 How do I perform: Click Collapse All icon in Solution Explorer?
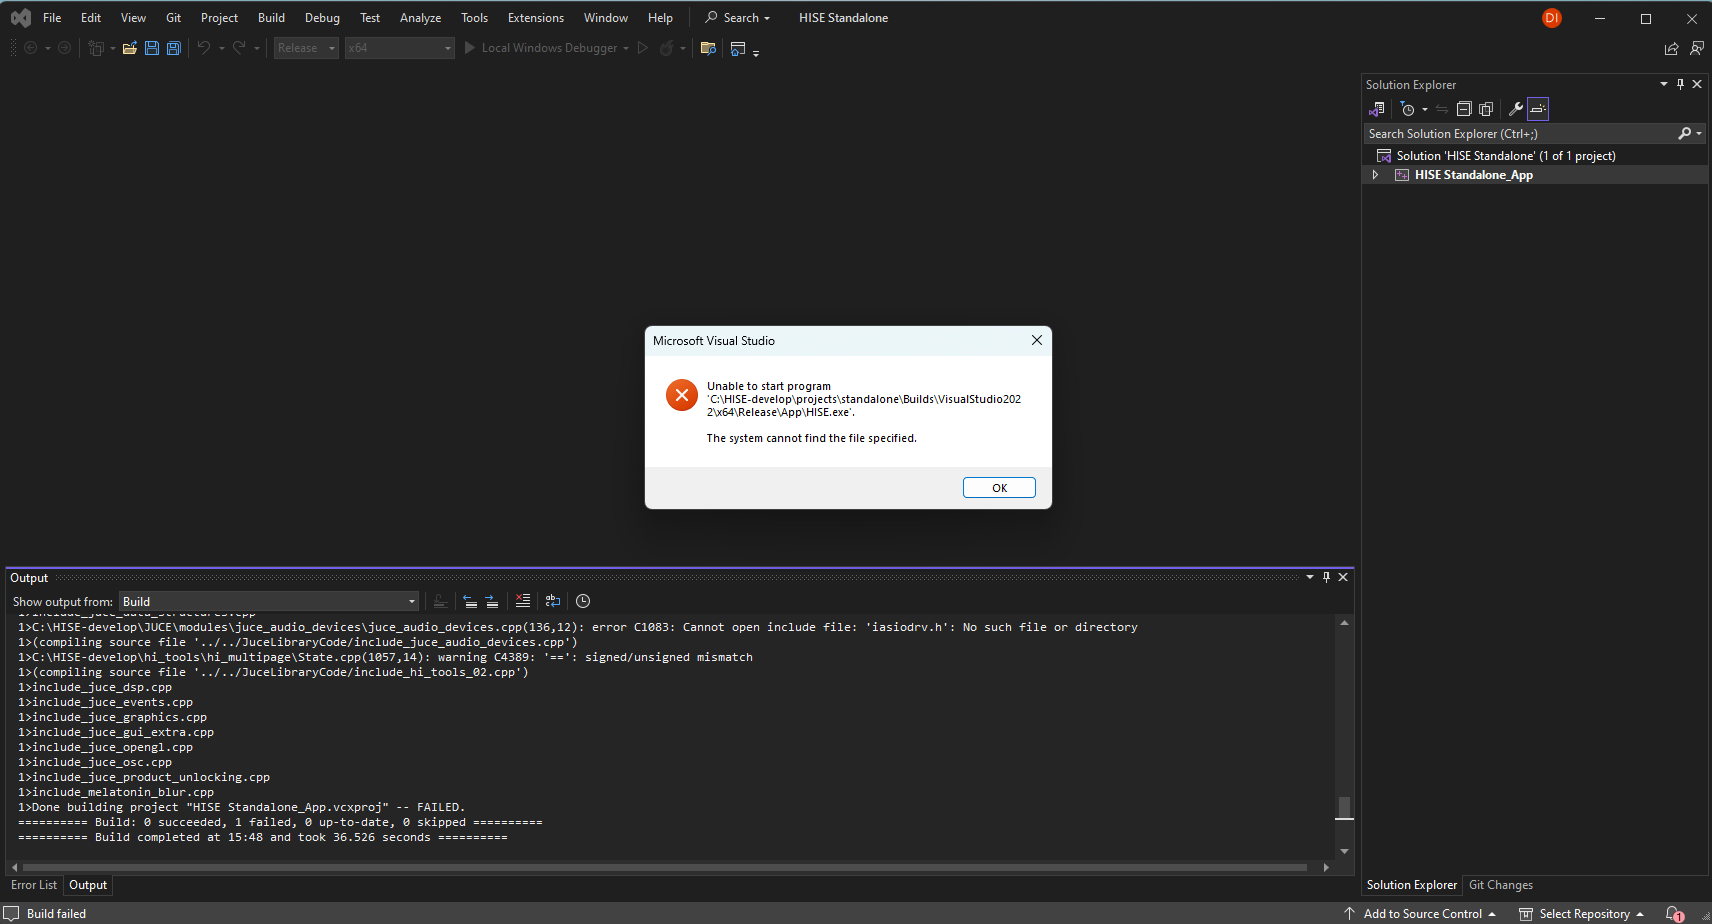pos(1464,109)
